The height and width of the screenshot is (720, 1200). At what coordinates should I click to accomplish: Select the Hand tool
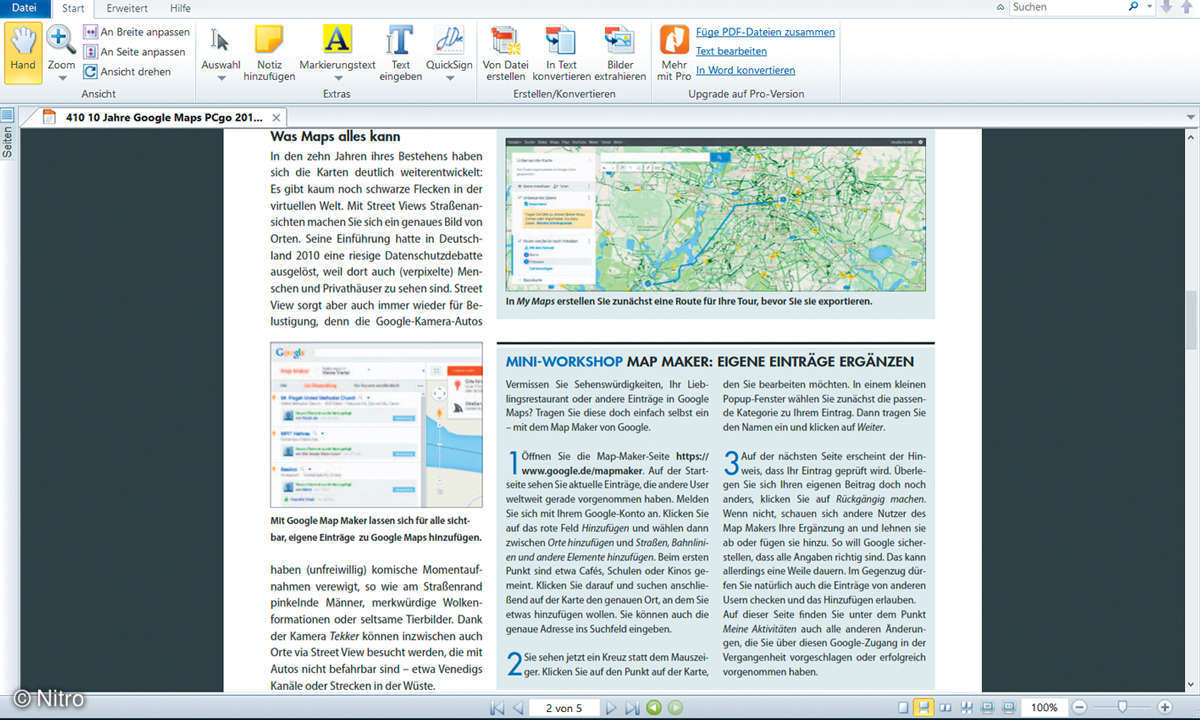tap(22, 53)
